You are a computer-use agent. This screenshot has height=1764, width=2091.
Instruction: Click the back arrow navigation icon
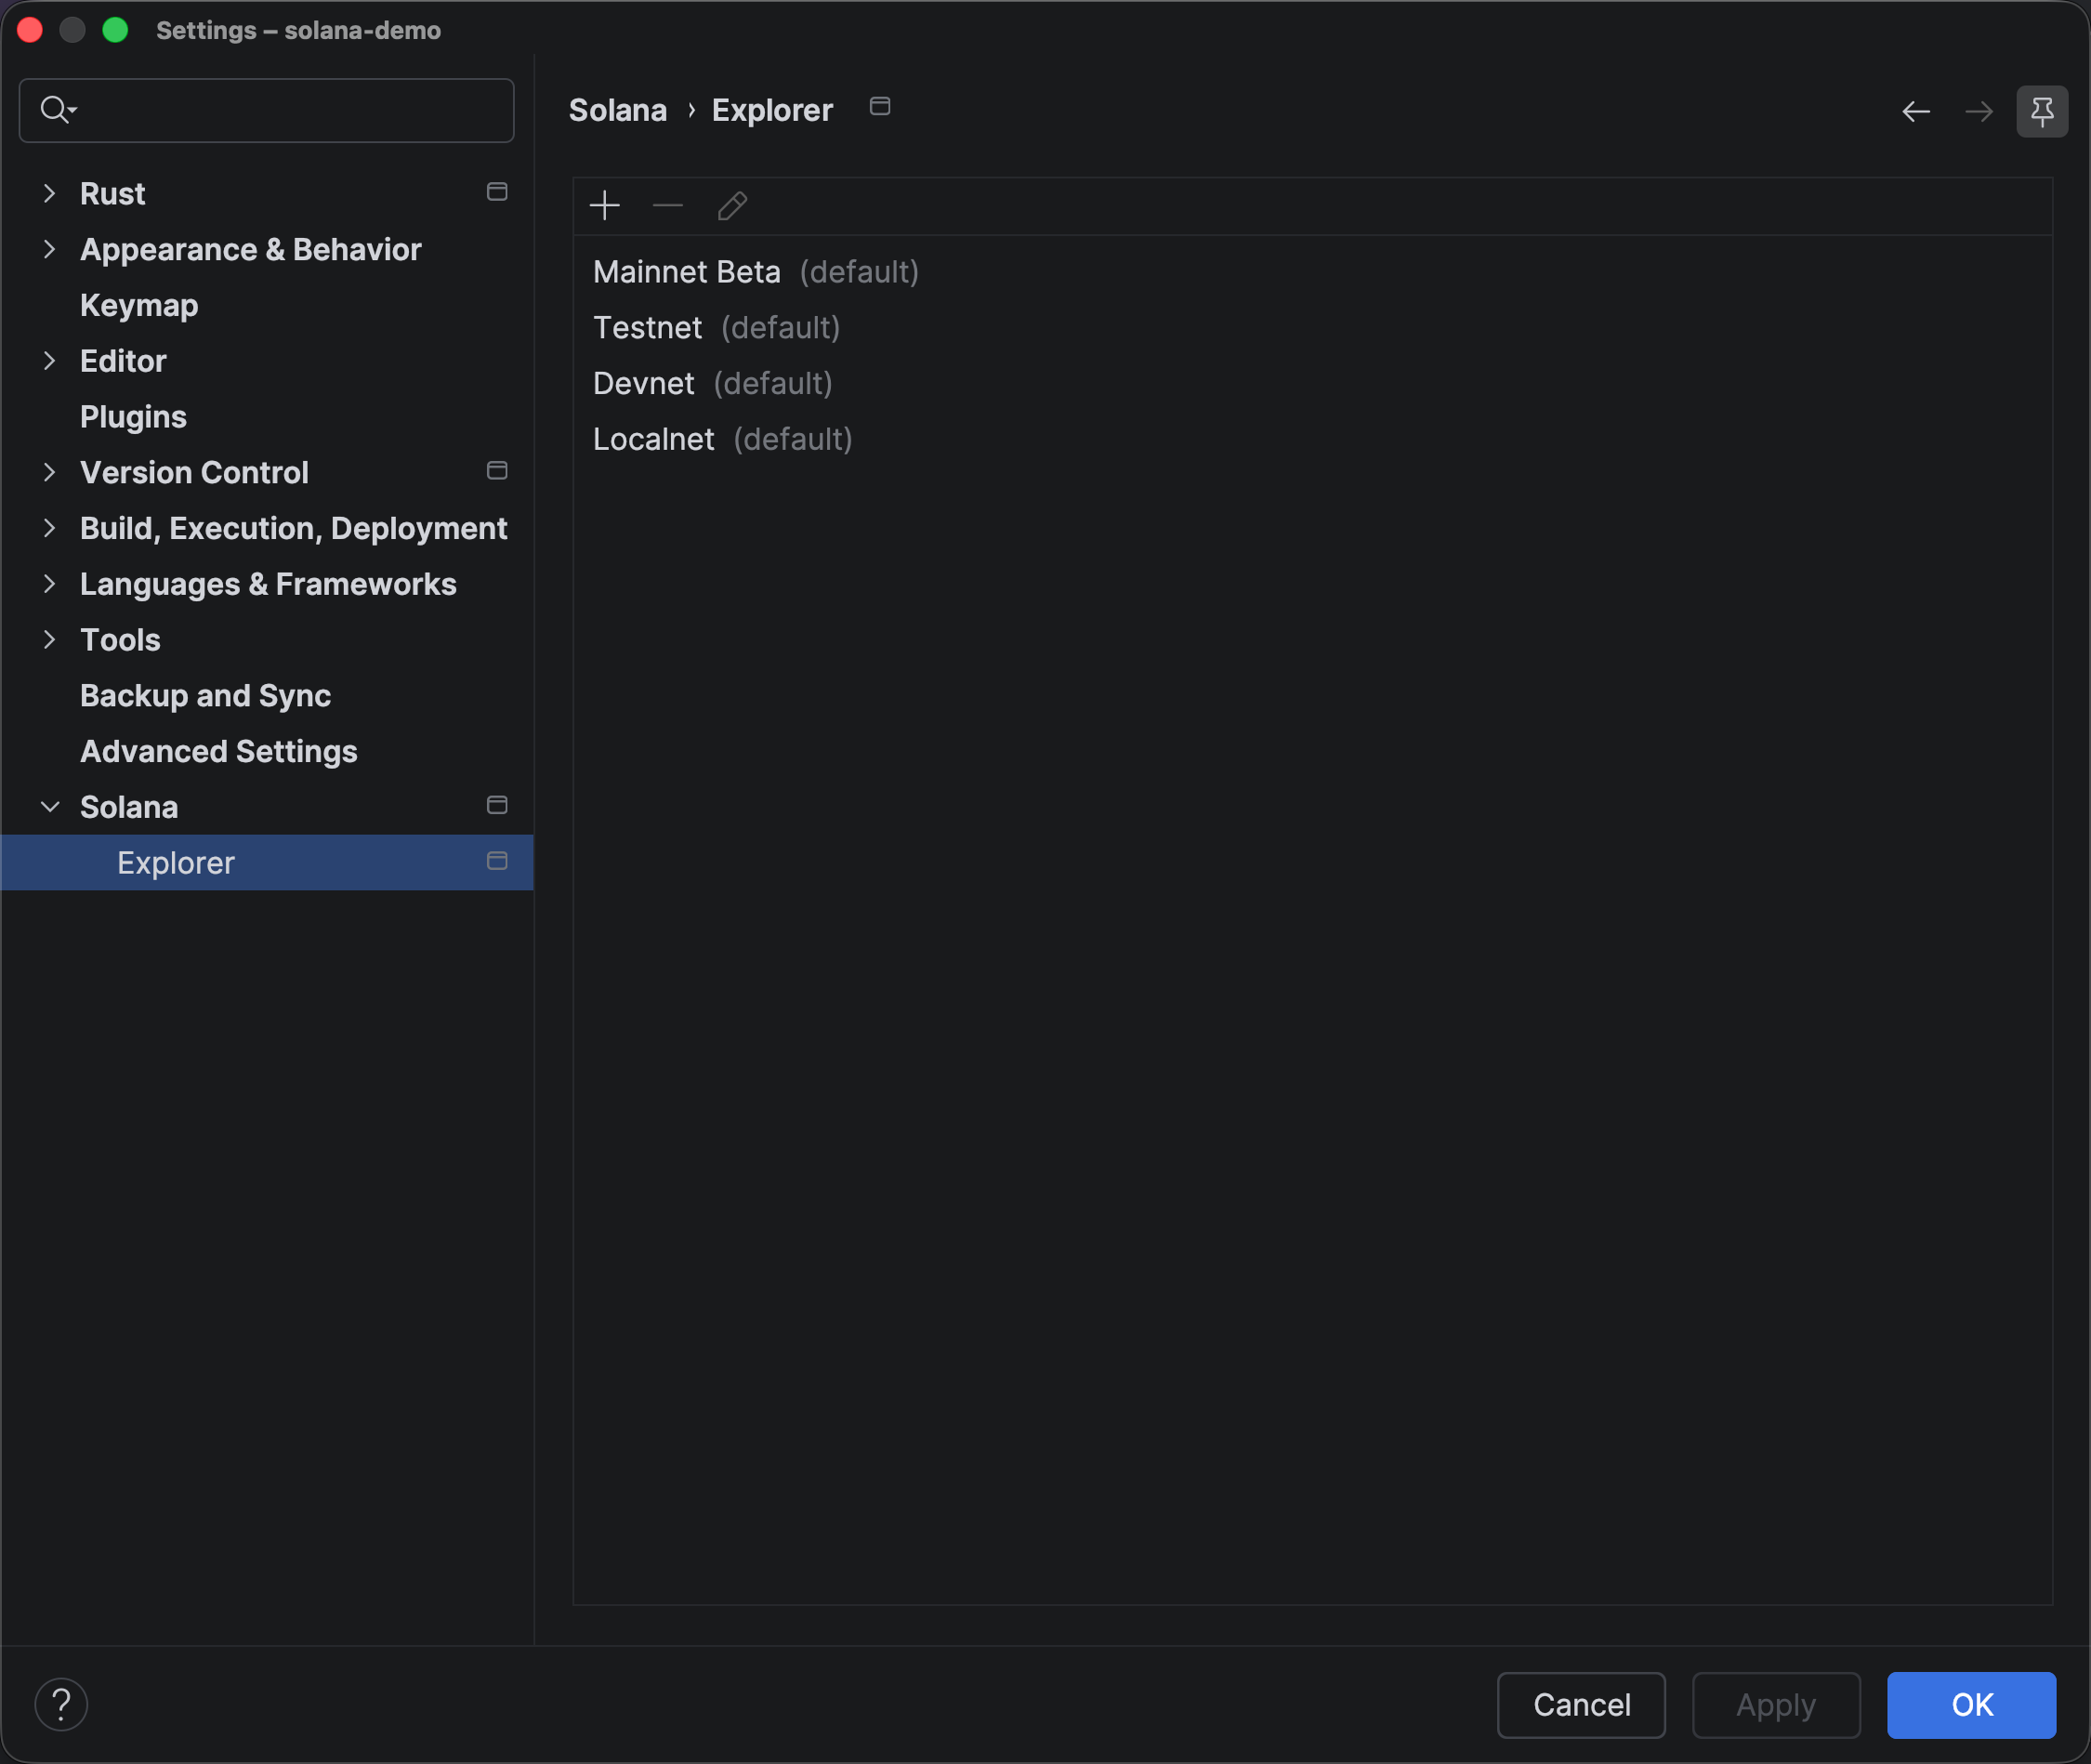click(x=1916, y=111)
